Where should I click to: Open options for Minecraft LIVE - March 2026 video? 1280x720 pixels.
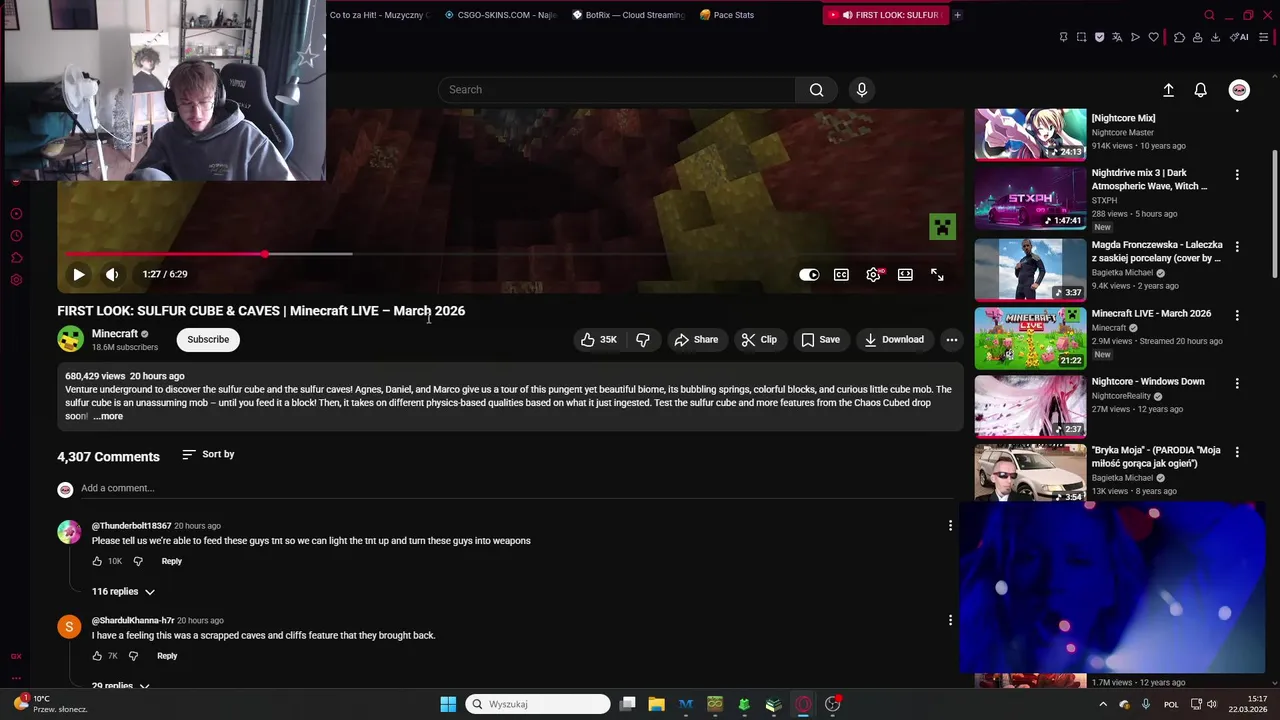(x=1237, y=315)
